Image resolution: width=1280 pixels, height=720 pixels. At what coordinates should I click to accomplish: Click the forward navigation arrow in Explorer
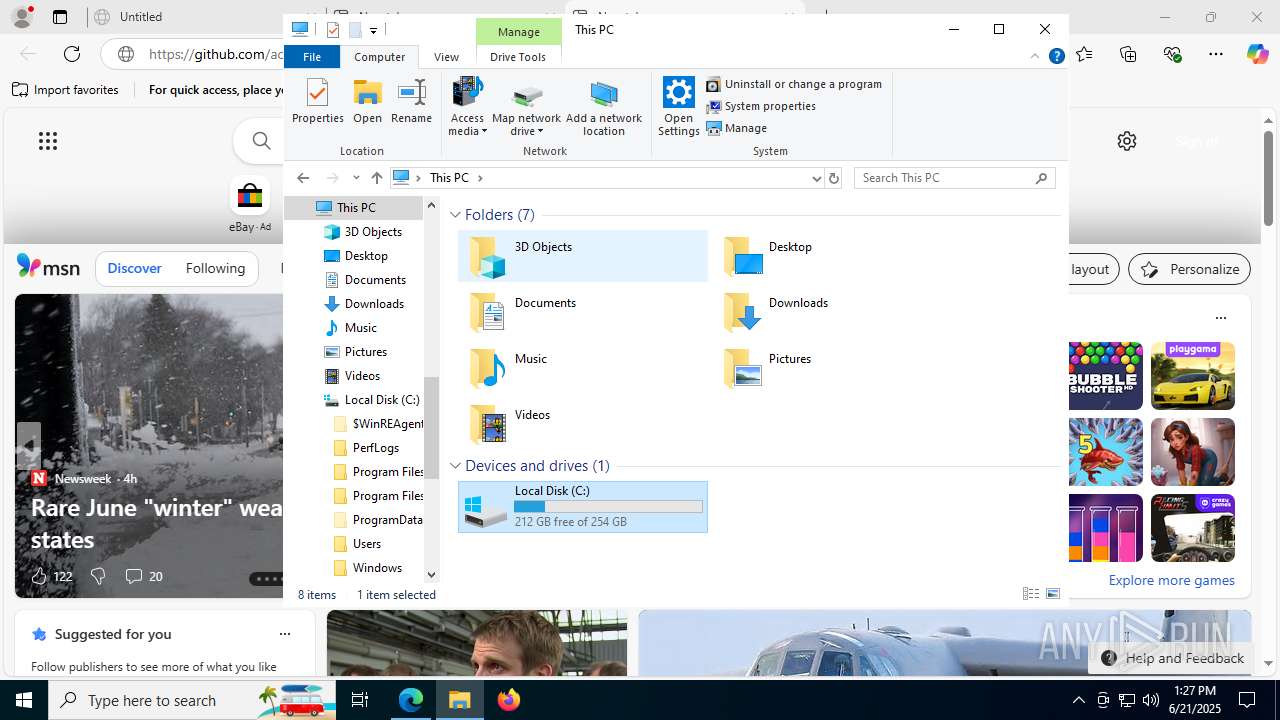point(333,178)
